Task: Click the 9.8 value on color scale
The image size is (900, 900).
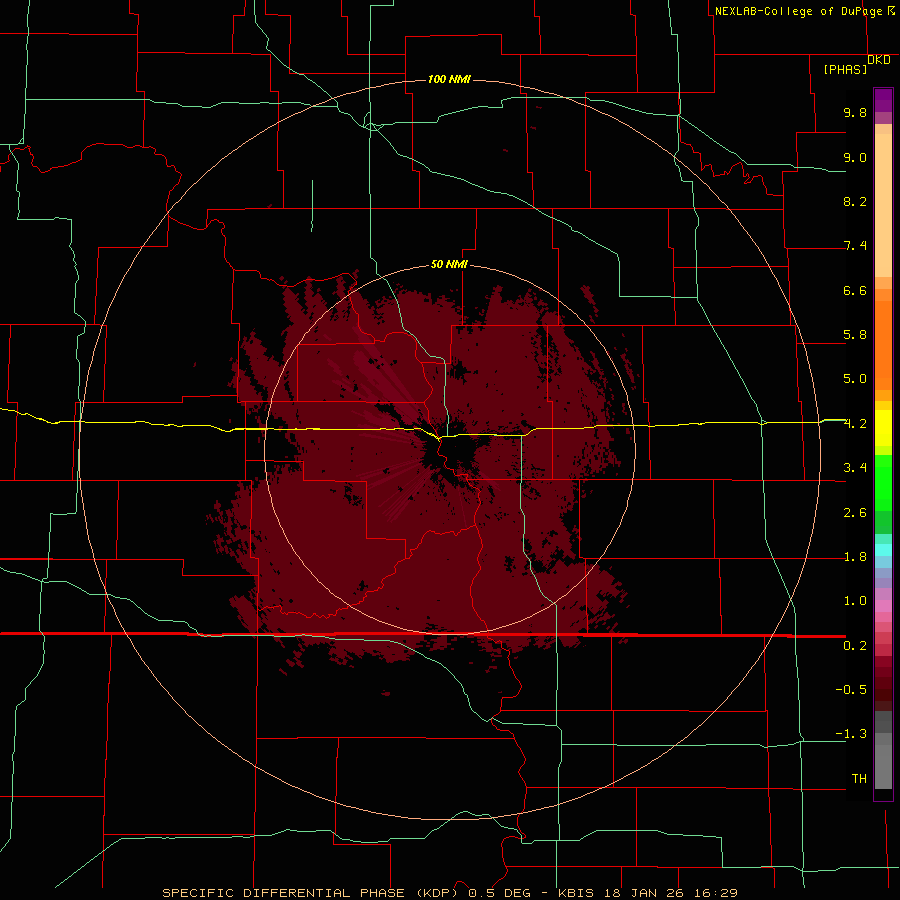Action: coord(855,112)
